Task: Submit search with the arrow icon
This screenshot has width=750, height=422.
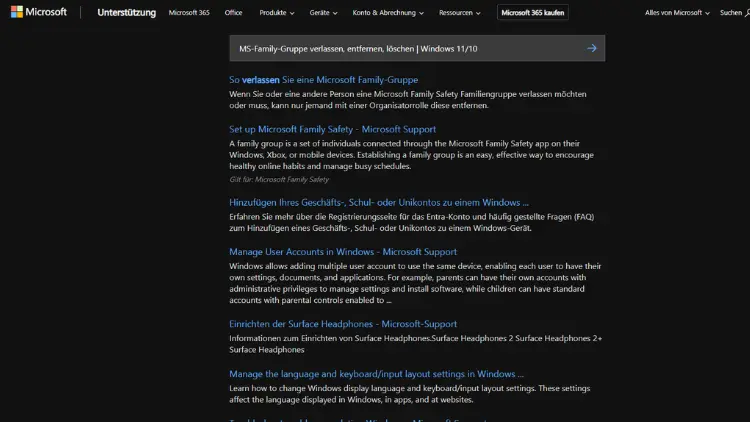Action: pyautogui.click(x=592, y=48)
